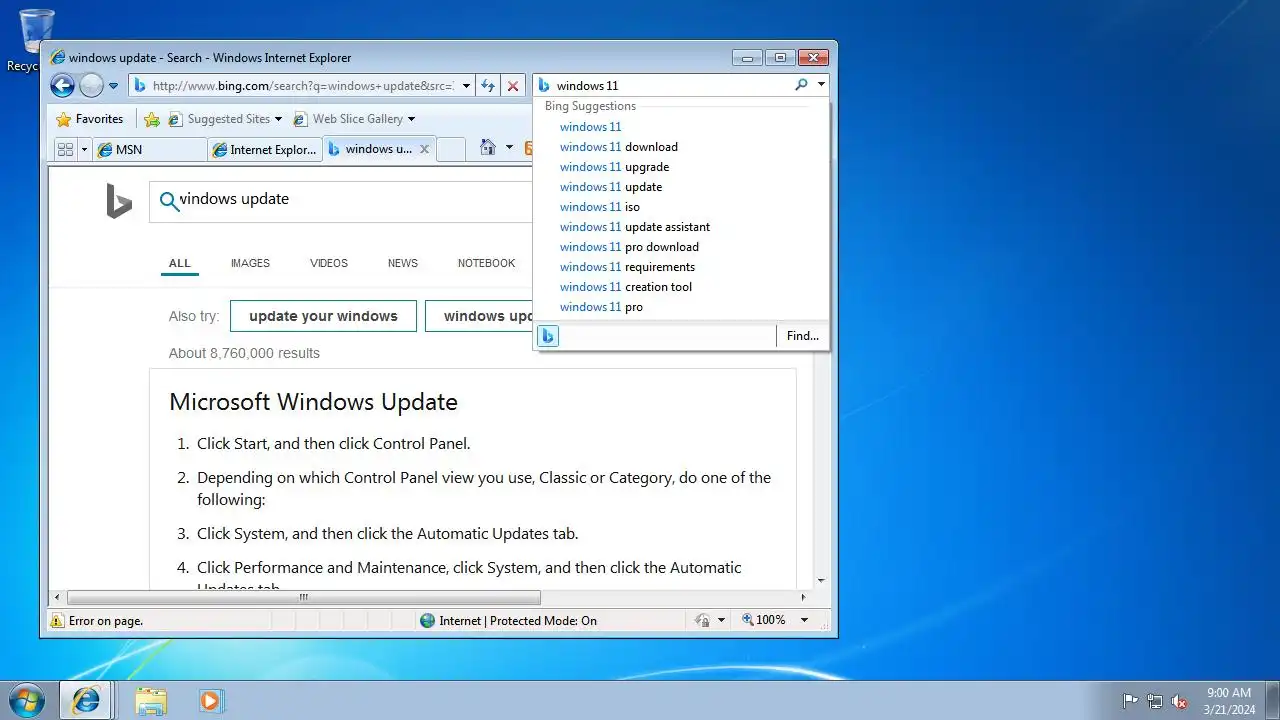Image resolution: width=1280 pixels, height=720 pixels.
Task: Open the Windows Start menu
Action: pyautogui.click(x=27, y=700)
